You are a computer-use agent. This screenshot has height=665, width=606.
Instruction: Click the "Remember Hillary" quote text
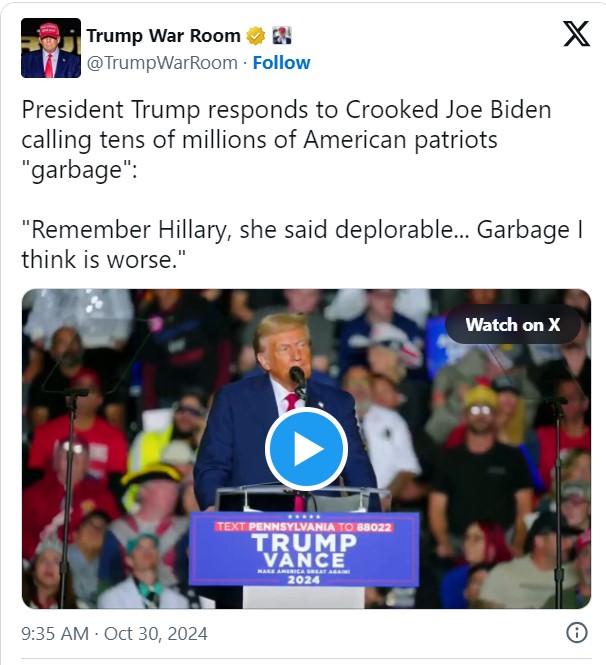tap(302, 244)
